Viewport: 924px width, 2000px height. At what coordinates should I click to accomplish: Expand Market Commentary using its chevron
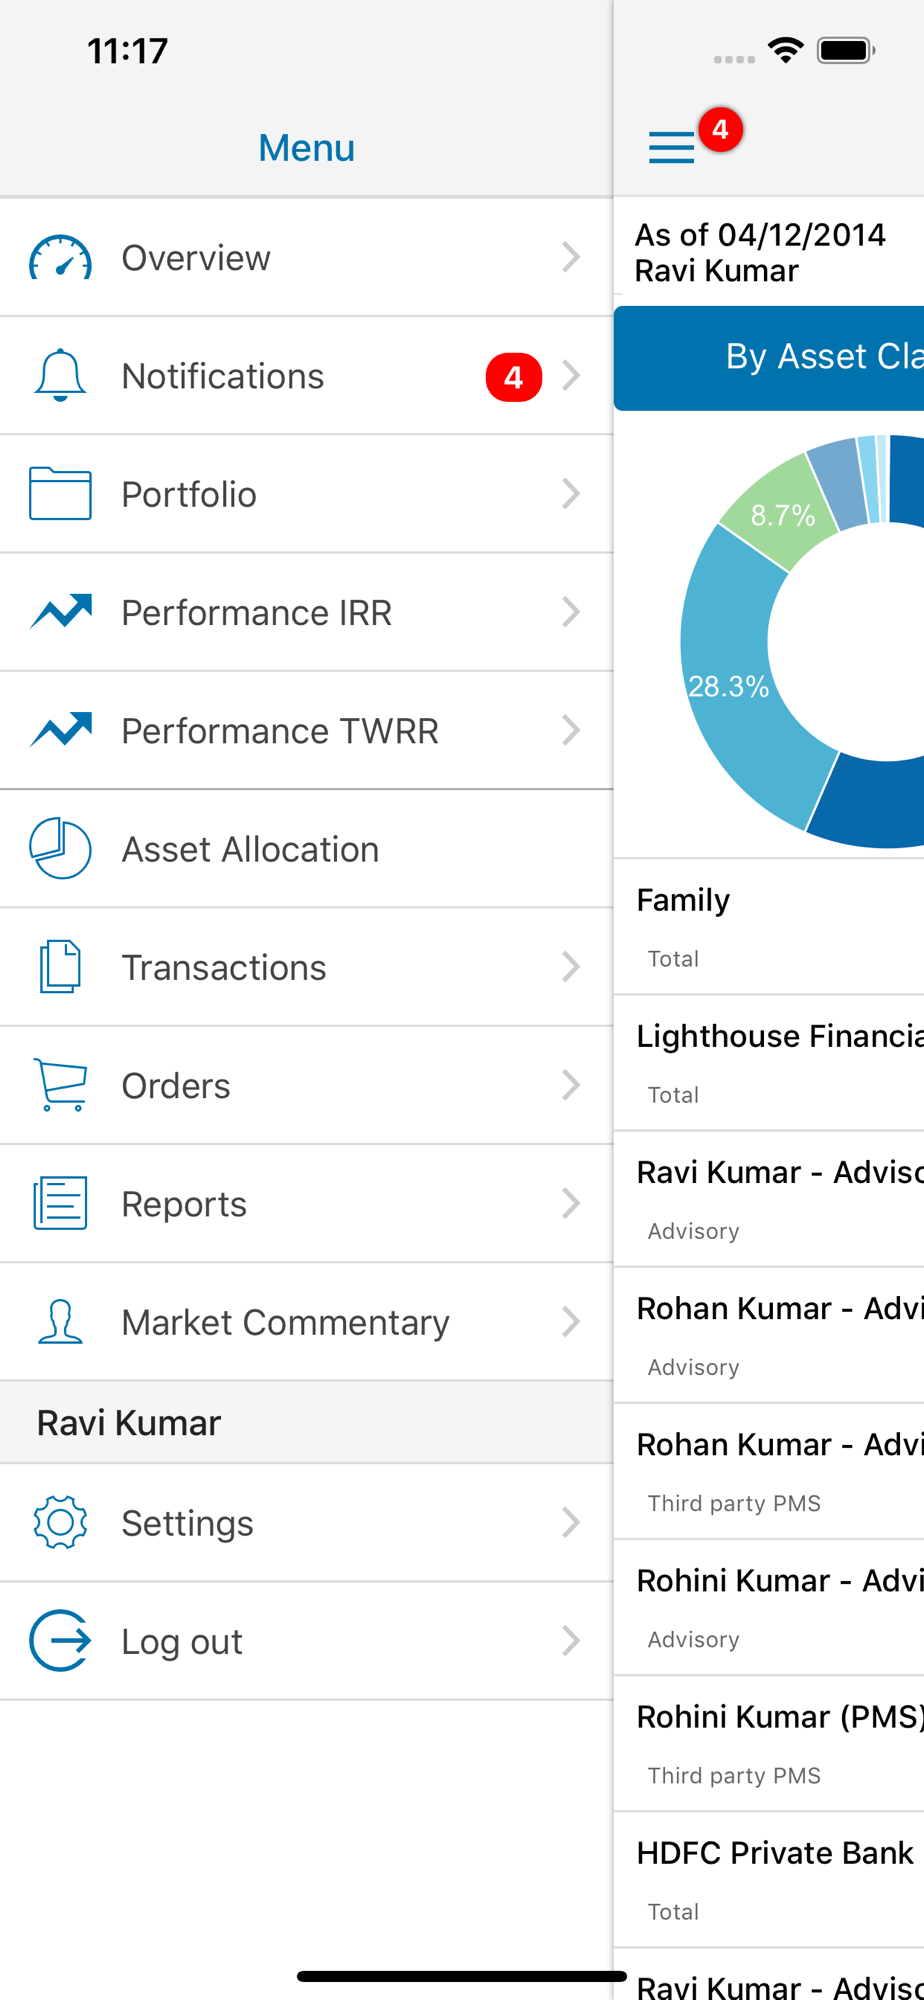(x=571, y=1322)
